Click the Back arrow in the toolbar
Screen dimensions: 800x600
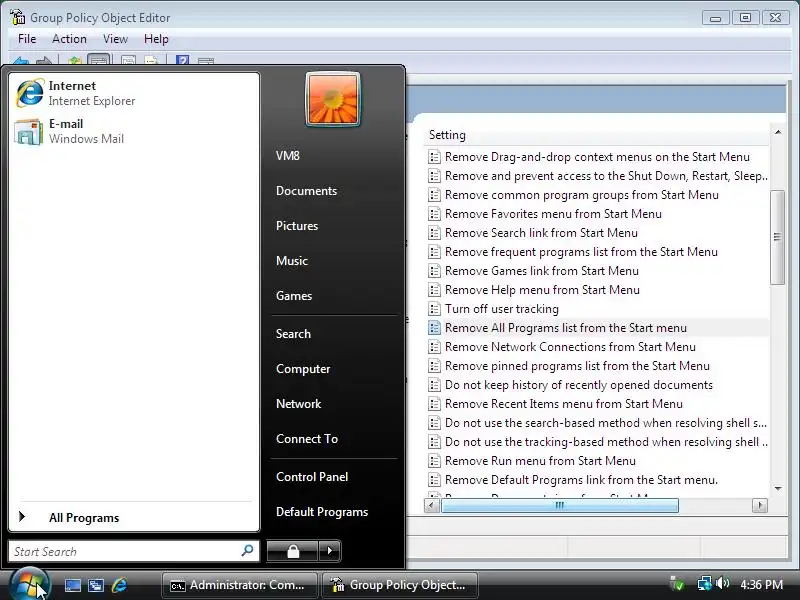[20, 61]
